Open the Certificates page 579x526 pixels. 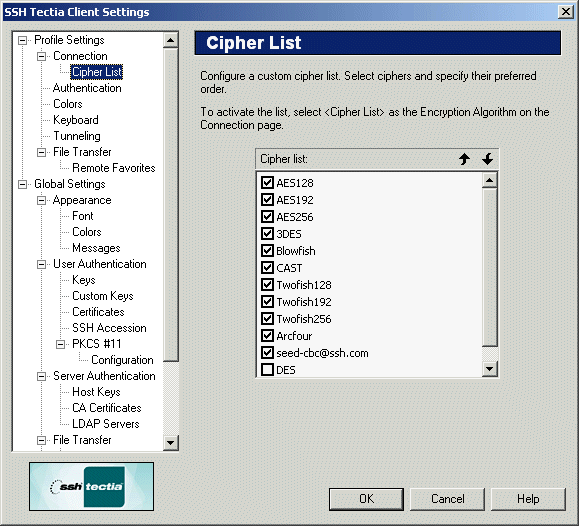point(98,312)
